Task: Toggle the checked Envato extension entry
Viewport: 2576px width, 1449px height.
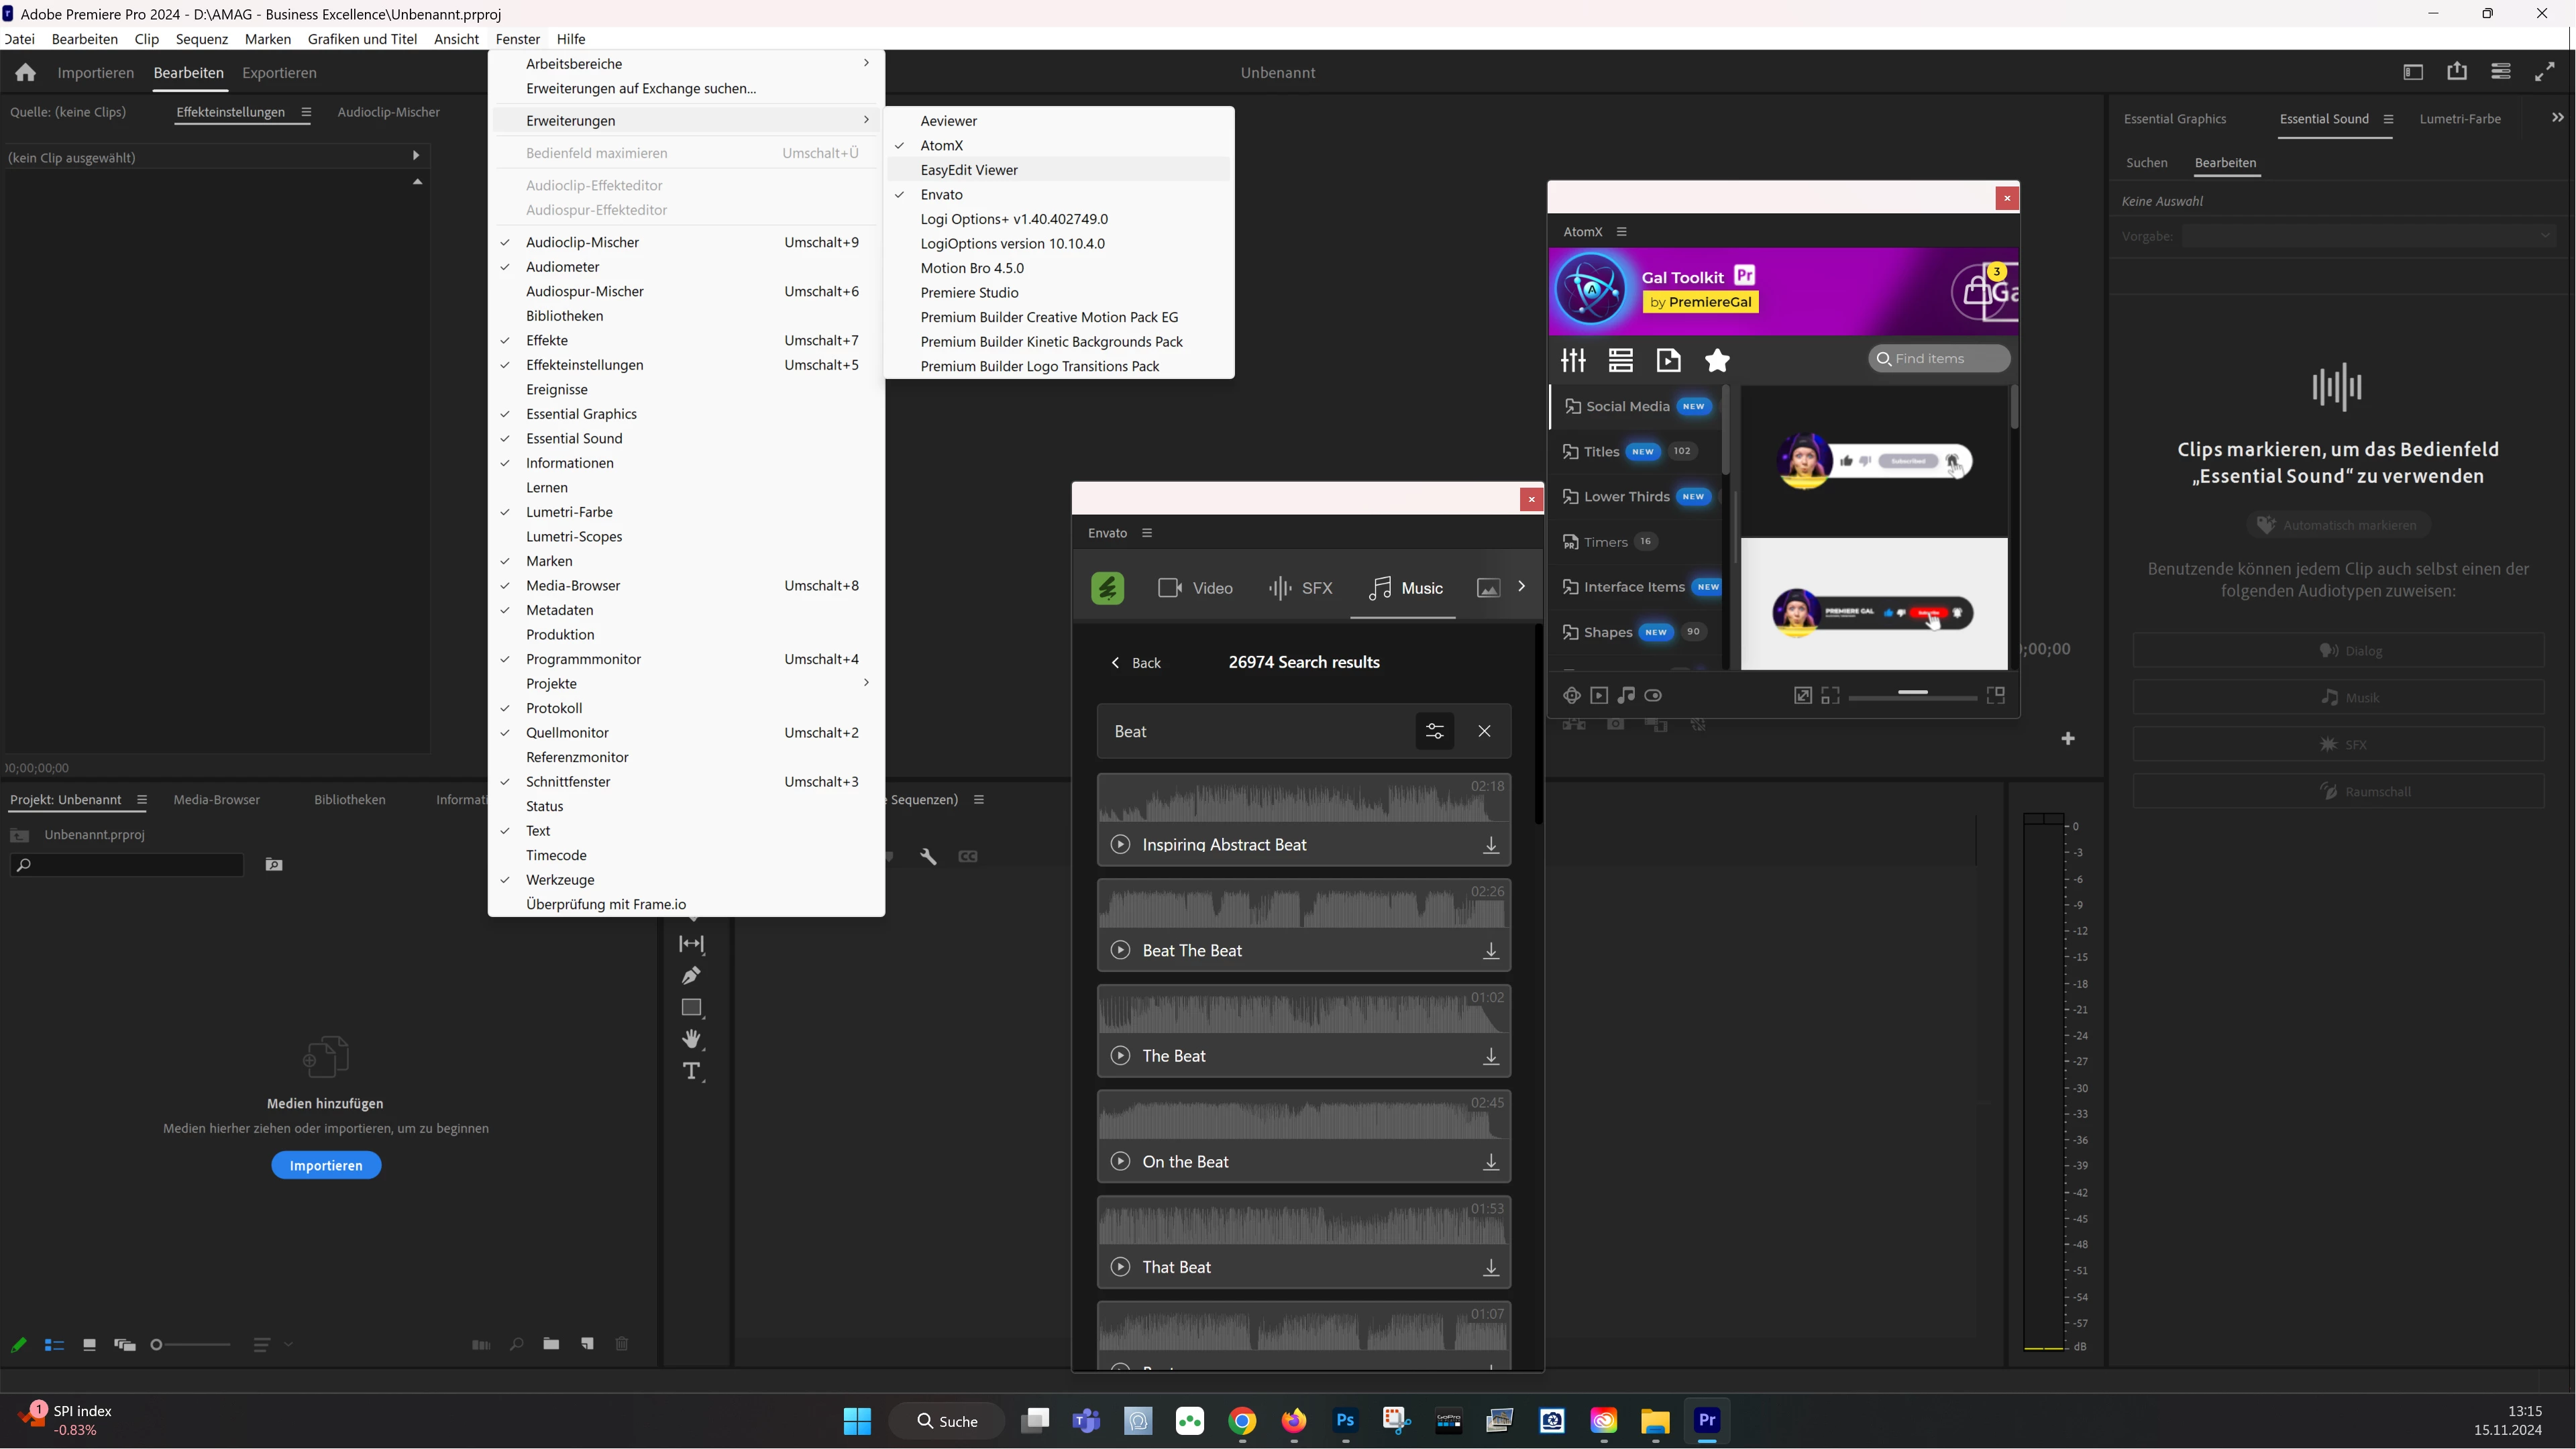Action: [941, 195]
